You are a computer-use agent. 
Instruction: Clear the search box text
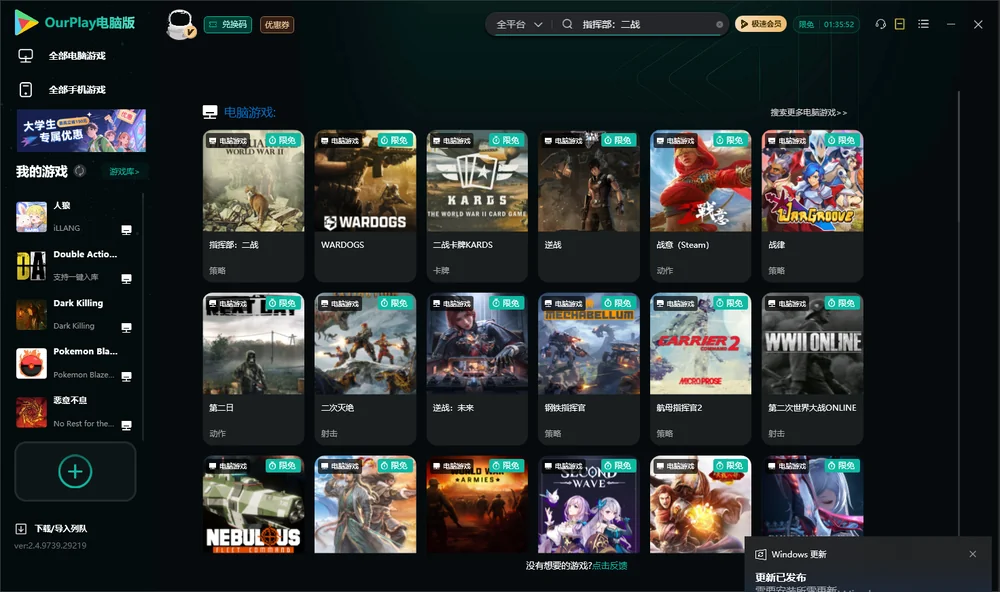(719, 25)
